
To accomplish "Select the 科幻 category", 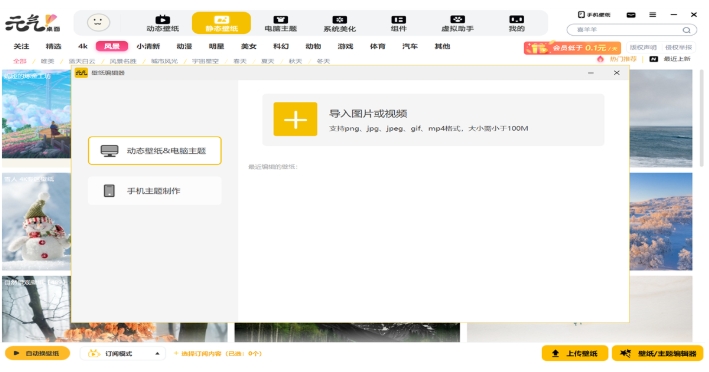I will tap(281, 46).
